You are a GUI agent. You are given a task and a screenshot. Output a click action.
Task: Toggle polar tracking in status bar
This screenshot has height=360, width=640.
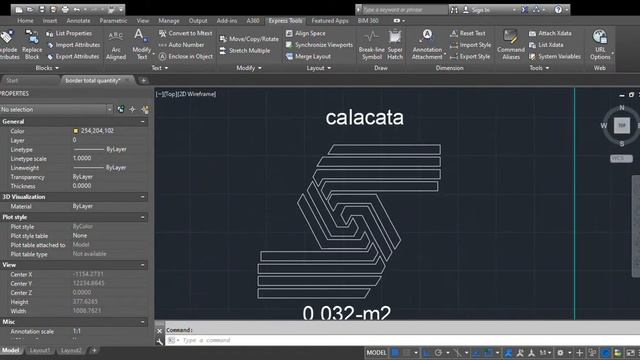coord(438,353)
